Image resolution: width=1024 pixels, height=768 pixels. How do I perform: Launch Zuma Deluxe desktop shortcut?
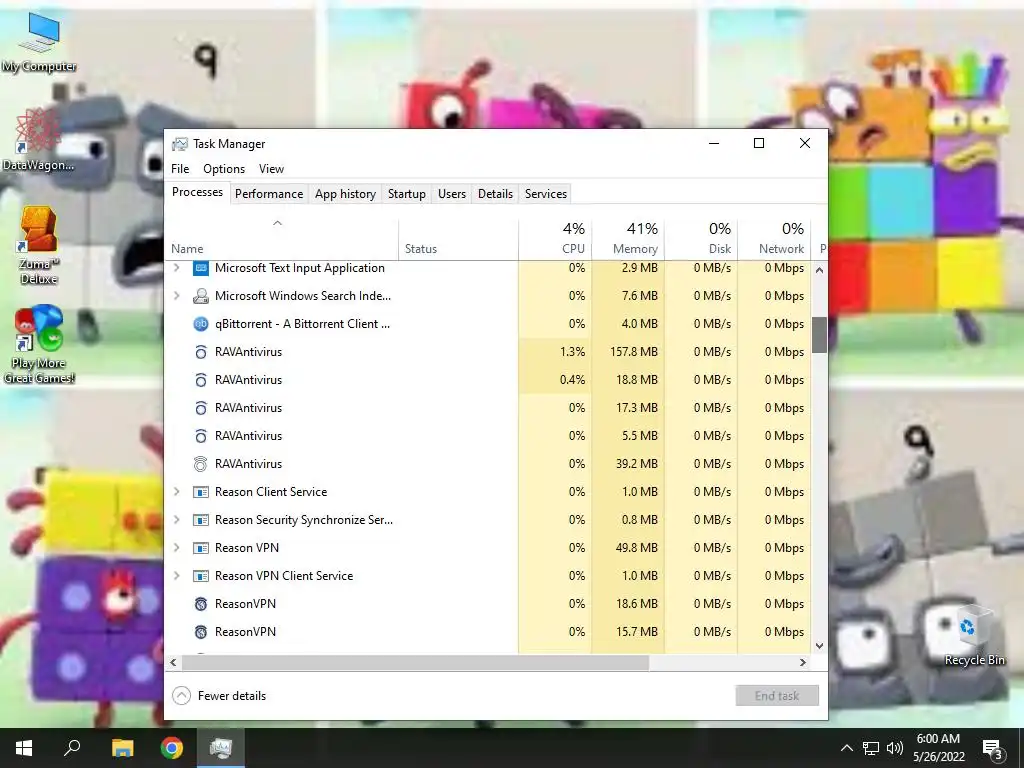[39, 246]
